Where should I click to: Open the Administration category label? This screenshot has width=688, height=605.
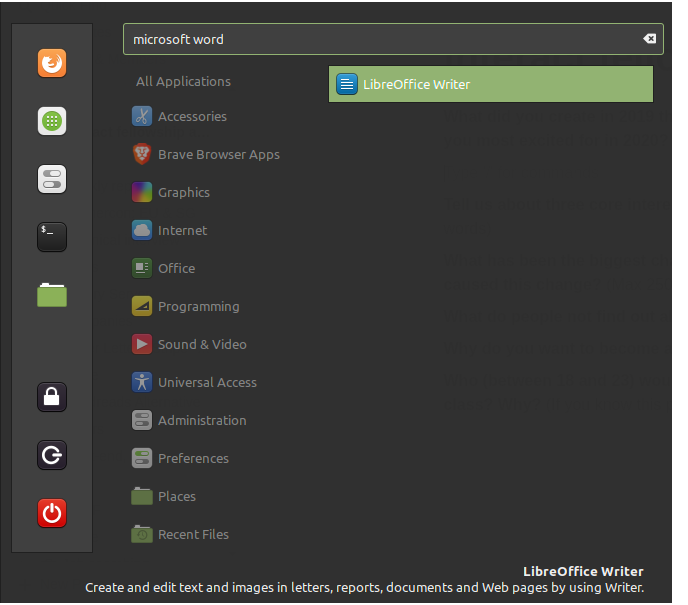coord(202,421)
